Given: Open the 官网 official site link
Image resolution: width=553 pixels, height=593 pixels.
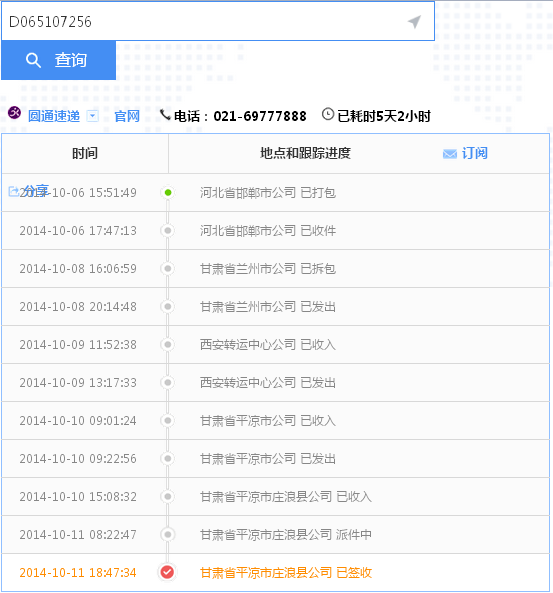Looking at the screenshot, I should [127, 116].
